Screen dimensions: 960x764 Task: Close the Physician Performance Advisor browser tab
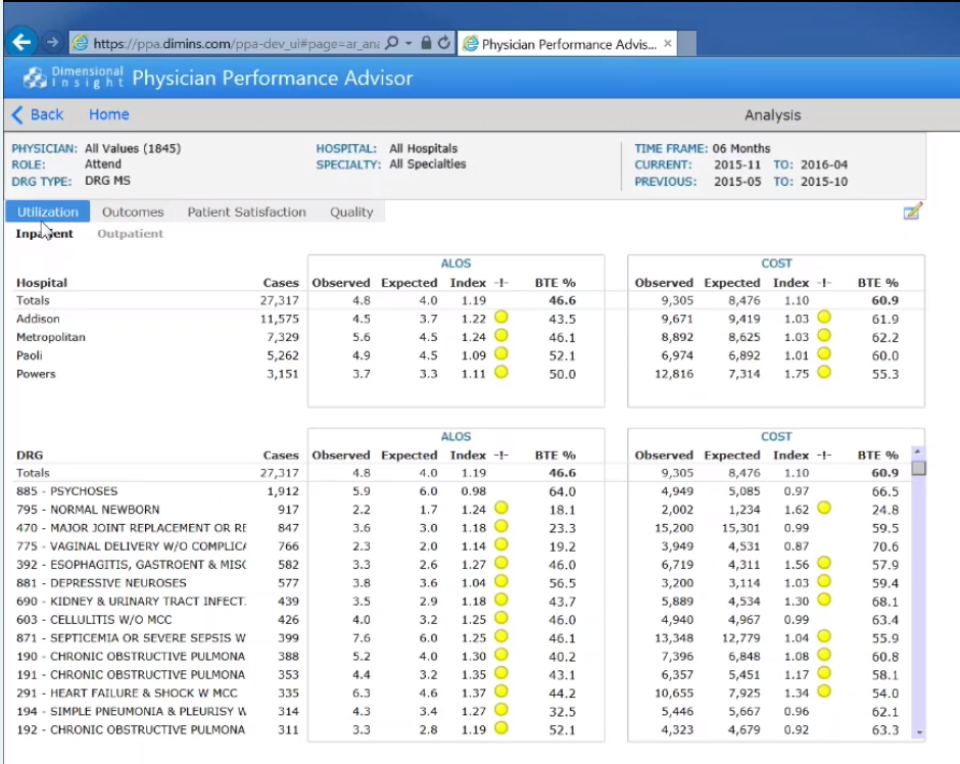668,44
